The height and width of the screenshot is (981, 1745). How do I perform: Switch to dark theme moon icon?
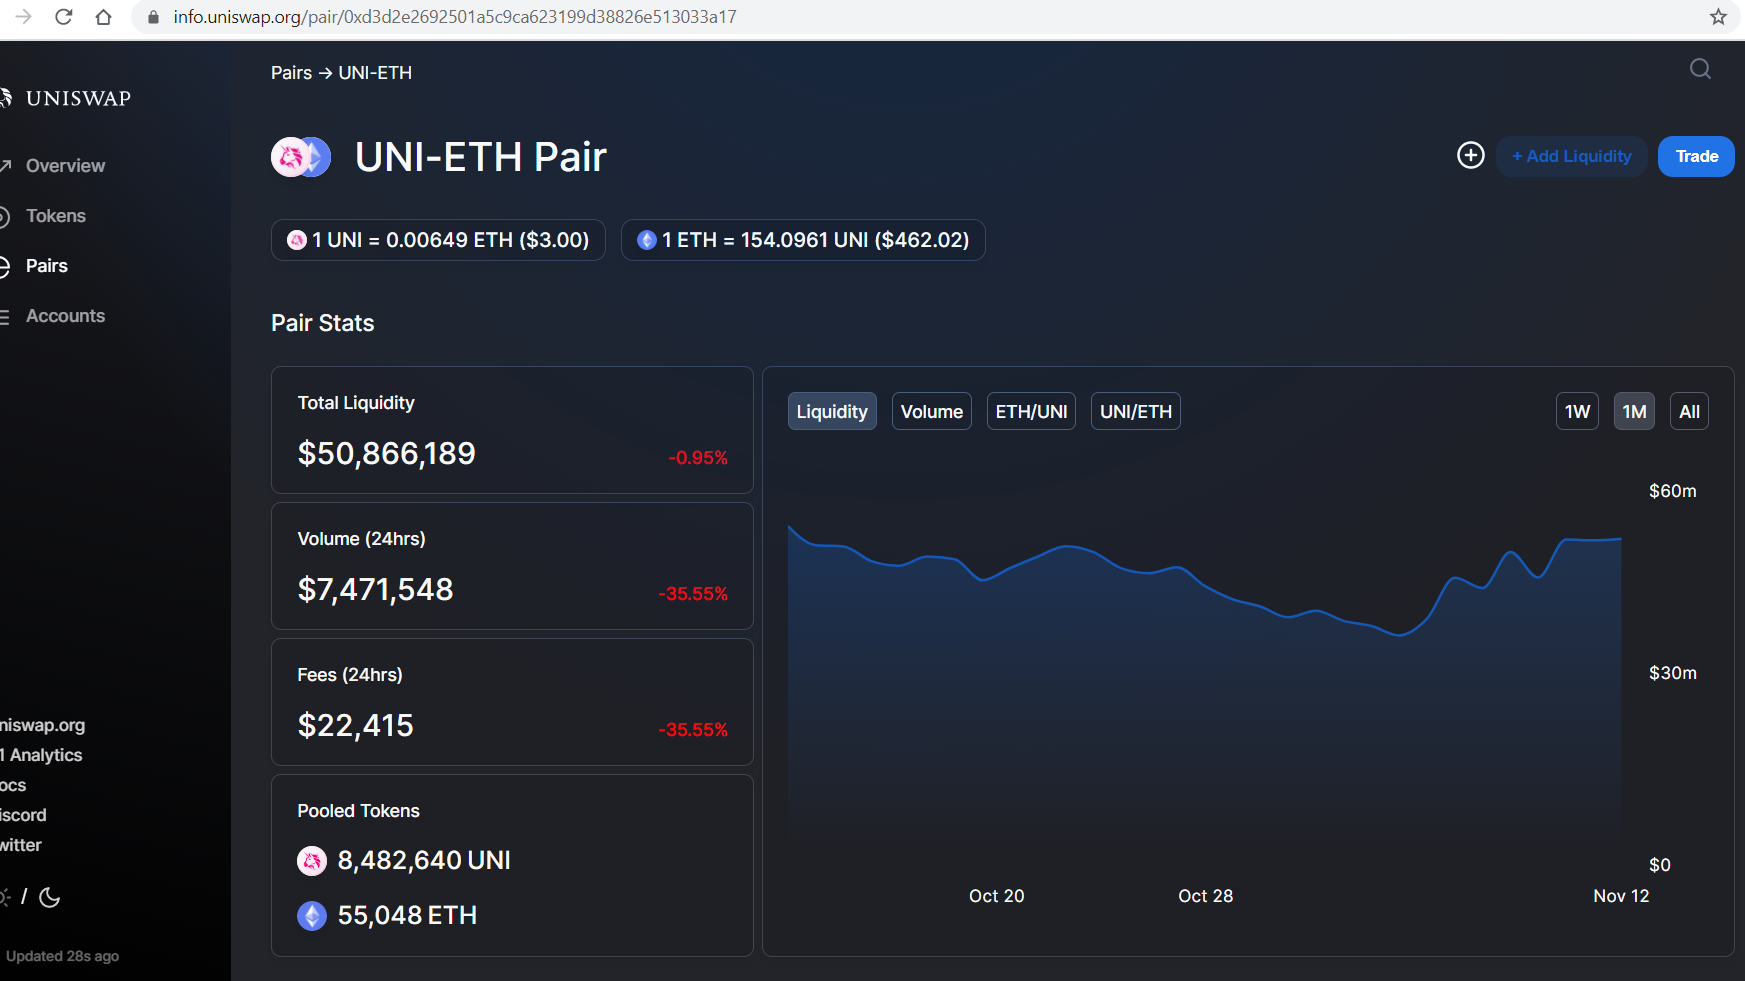[x=49, y=897]
